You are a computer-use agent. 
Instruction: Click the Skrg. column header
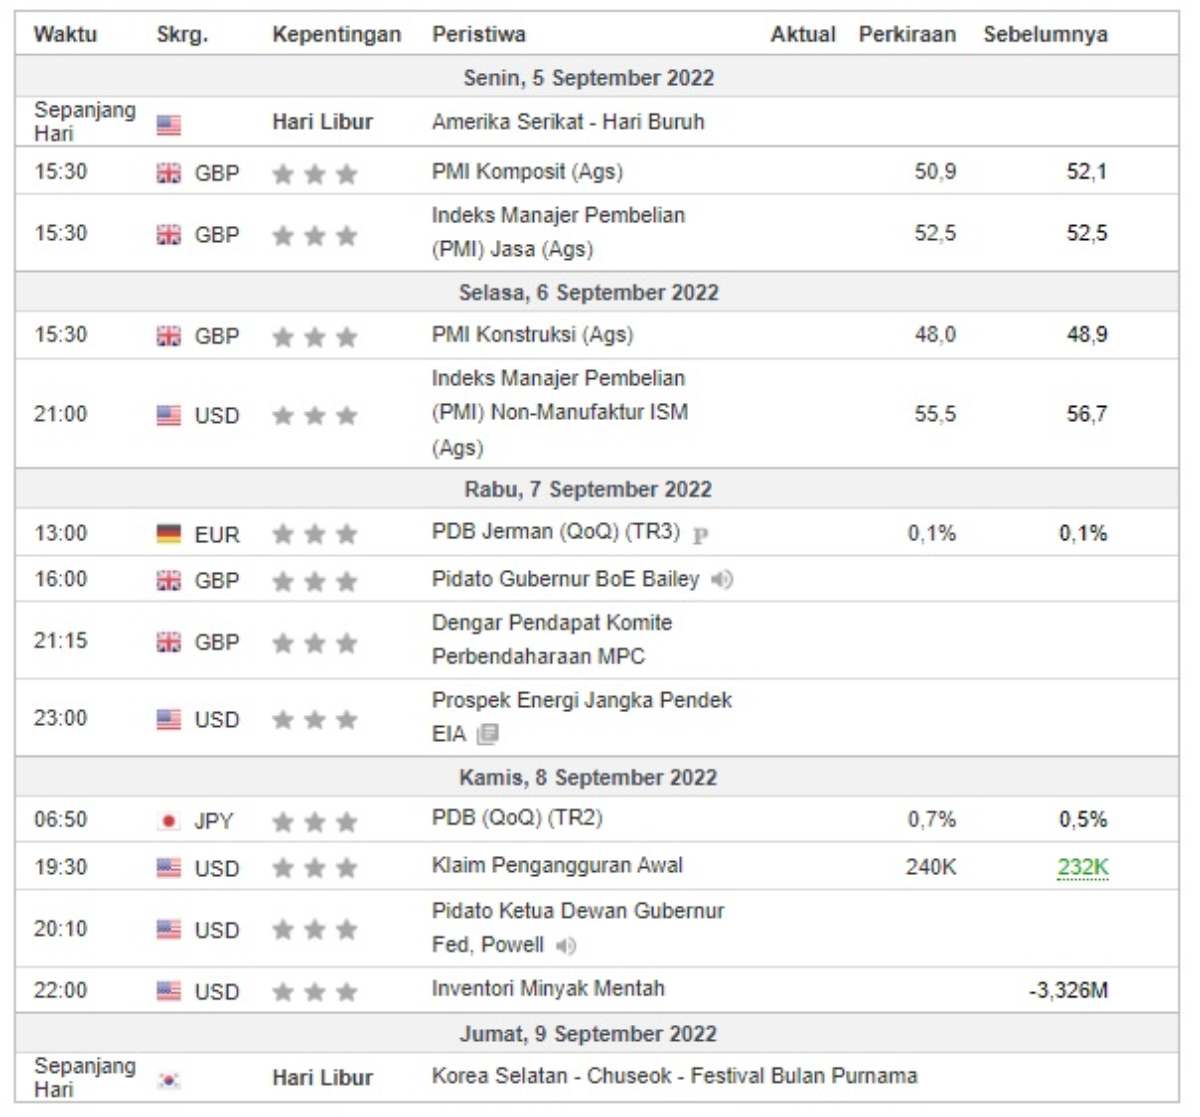pyautogui.click(x=182, y=35)
